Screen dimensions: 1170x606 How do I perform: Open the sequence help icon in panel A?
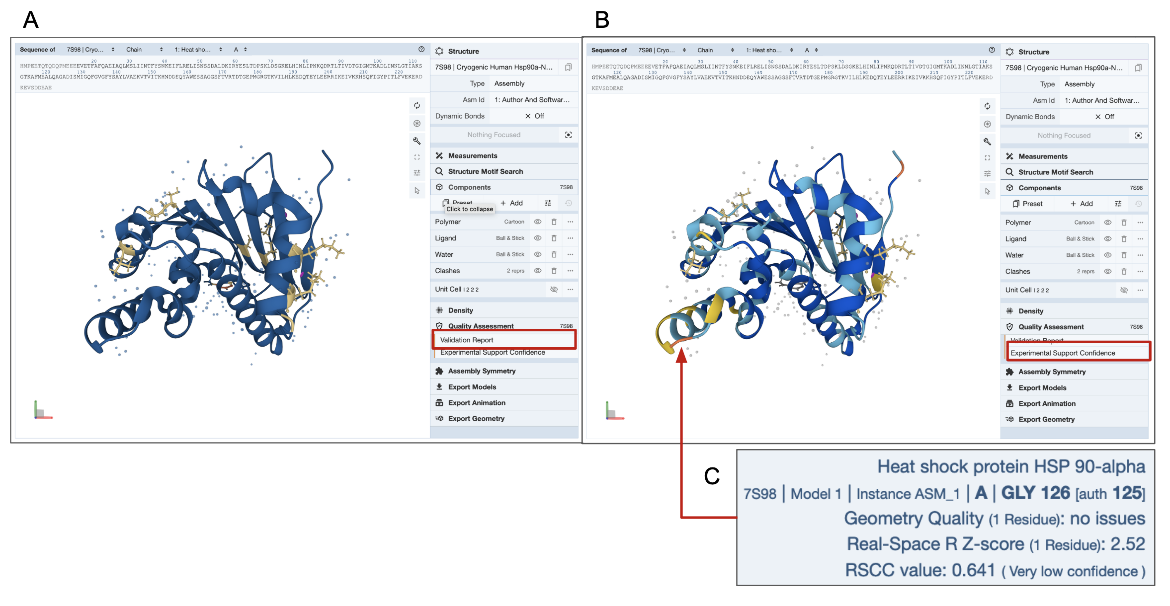point(422,49)
